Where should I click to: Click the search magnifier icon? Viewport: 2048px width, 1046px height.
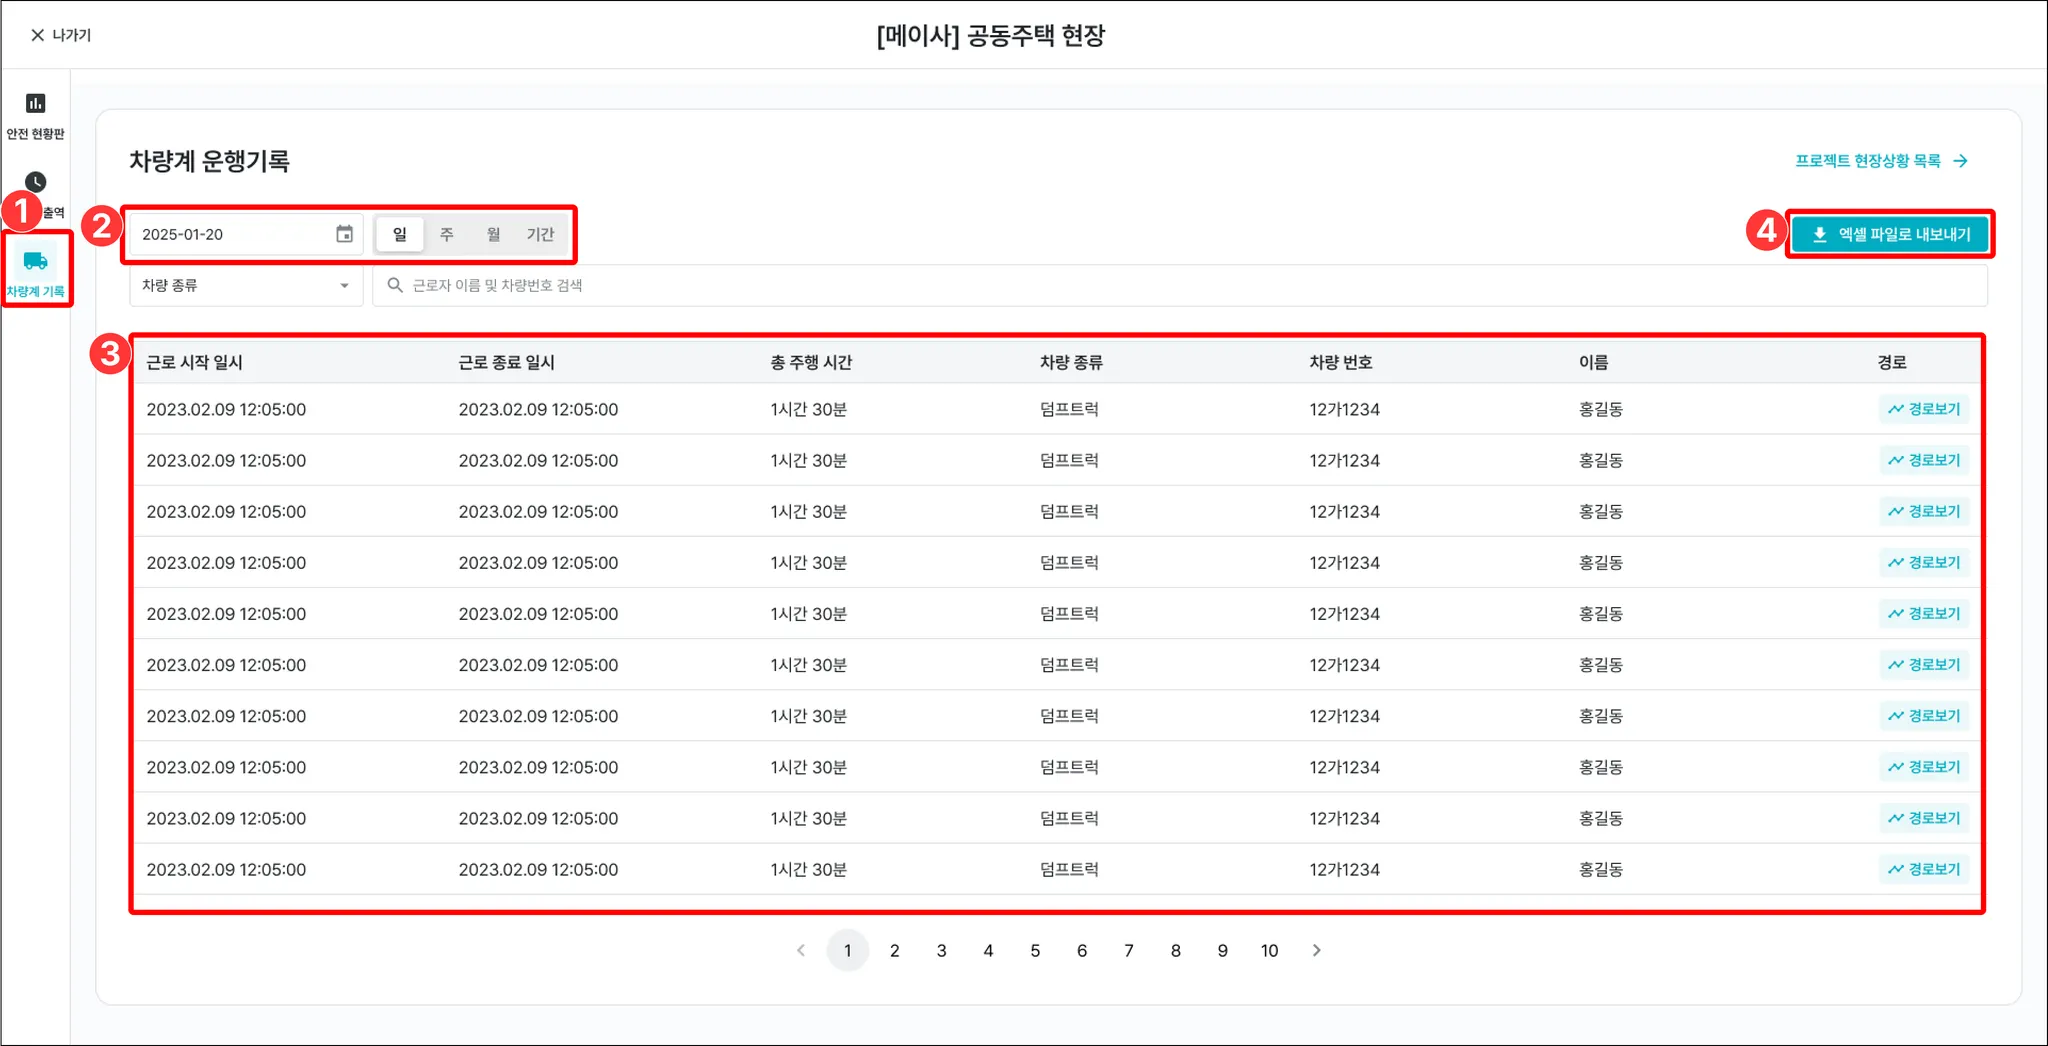pyautogui.click(x=395, y=286)
